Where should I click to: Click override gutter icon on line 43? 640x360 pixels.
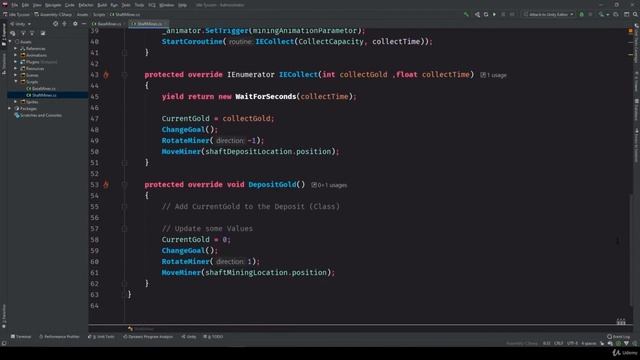(x=106, y=75)
